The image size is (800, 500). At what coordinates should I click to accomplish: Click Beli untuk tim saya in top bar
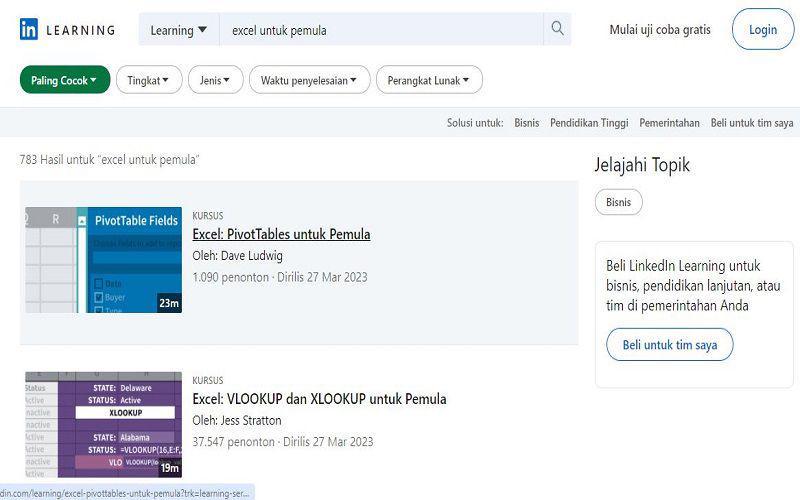pos(752,123)
